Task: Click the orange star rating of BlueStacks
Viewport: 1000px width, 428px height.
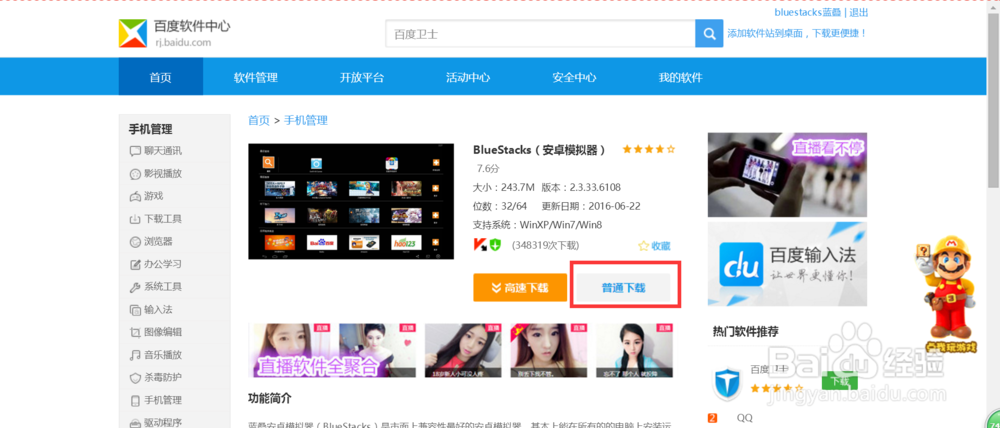Action: point(649,150)
